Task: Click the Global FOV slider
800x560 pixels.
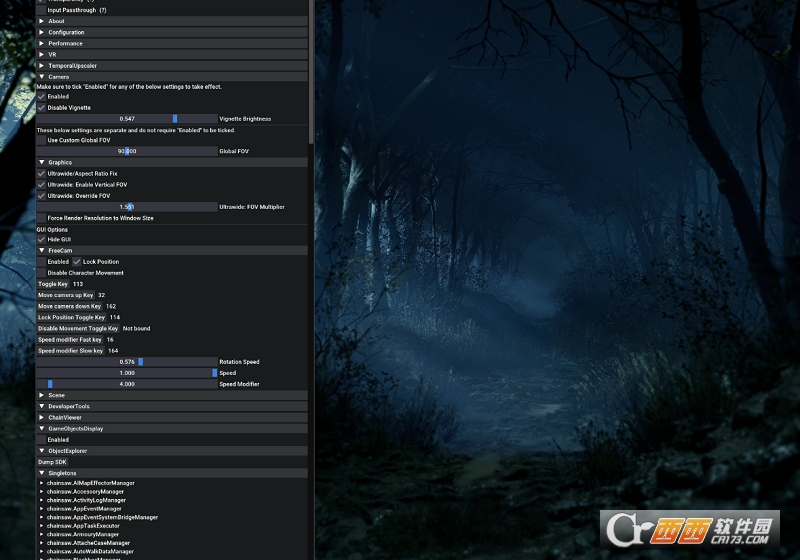Action: [127, 151]
